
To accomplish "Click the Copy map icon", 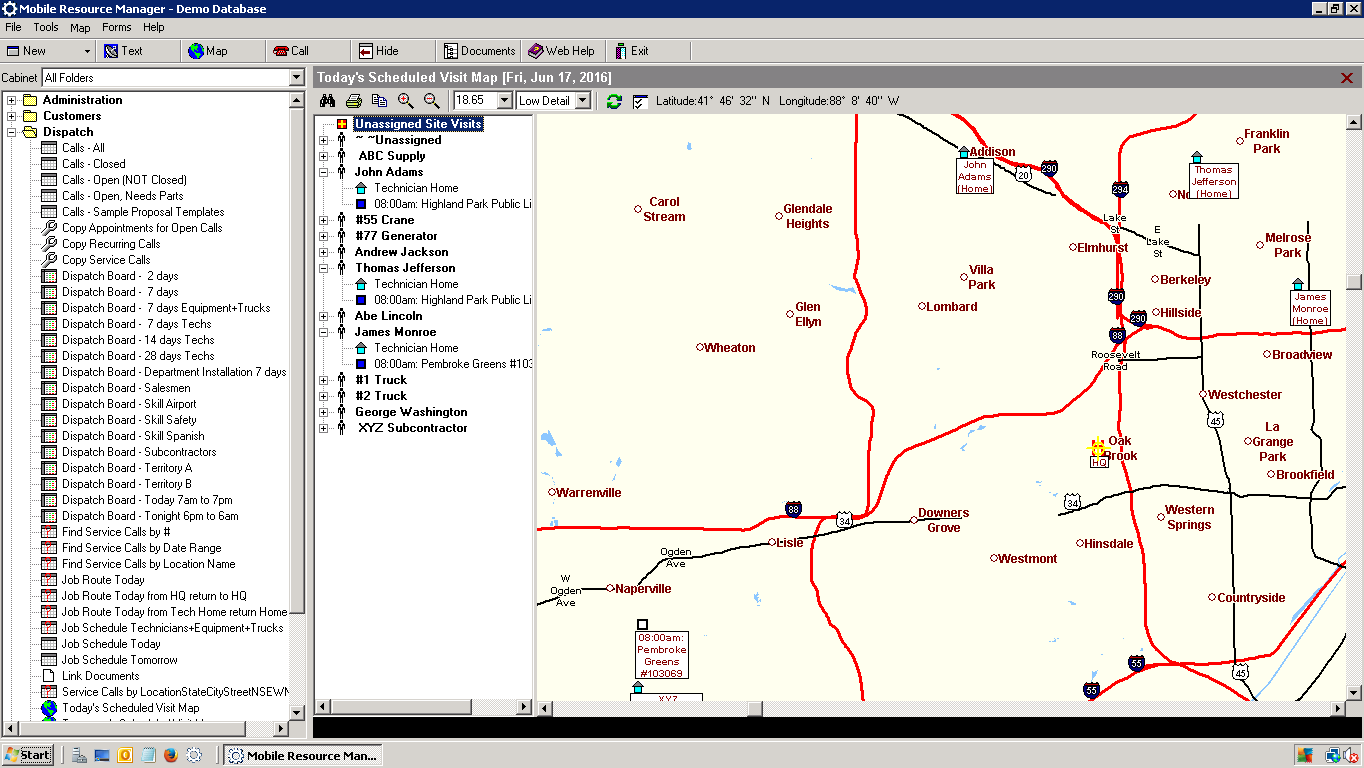I will (x=379, y=101).
